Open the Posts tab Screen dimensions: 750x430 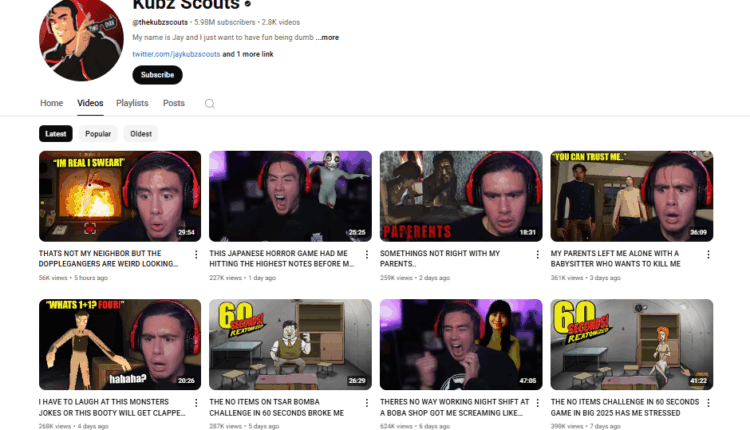point(174,103)
